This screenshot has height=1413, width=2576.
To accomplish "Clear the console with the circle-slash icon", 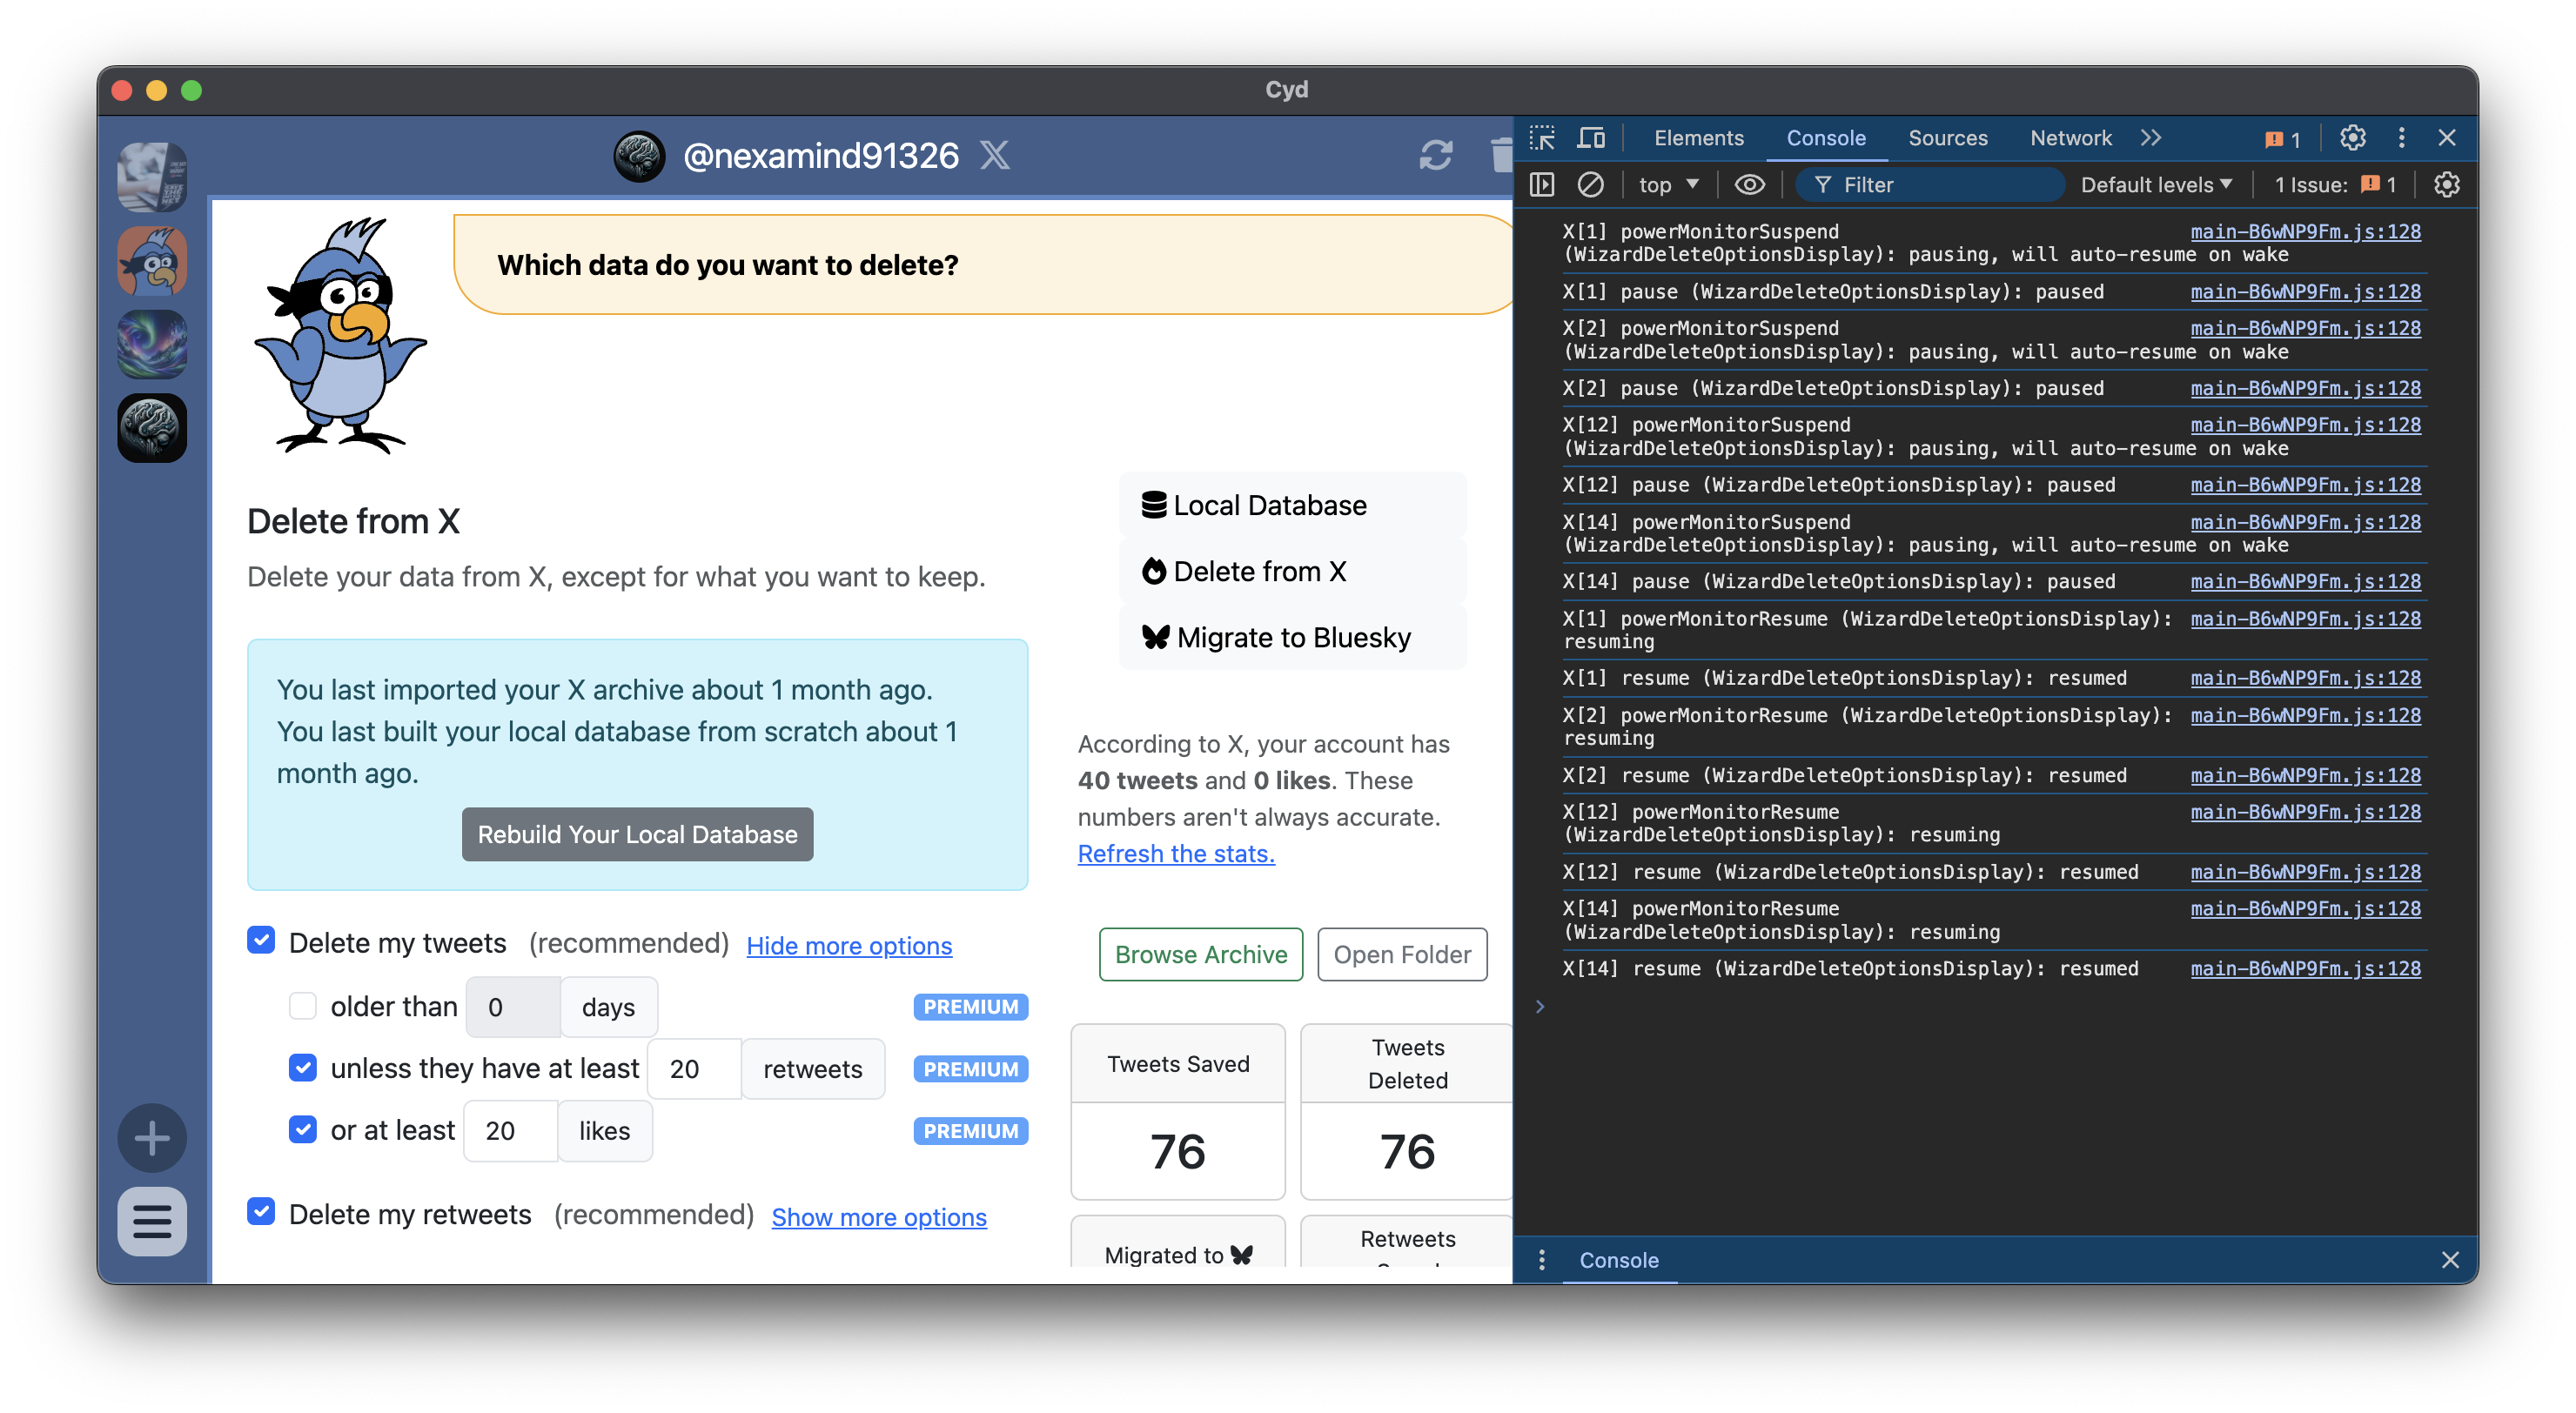I will click(1591, 184).
